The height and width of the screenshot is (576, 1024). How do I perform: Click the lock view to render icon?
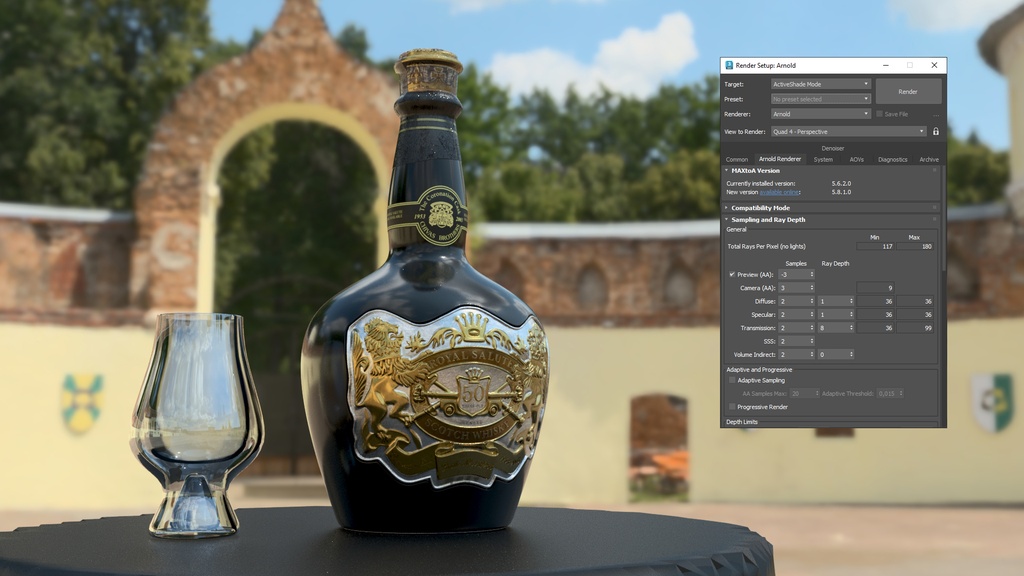tap(936, 131)
